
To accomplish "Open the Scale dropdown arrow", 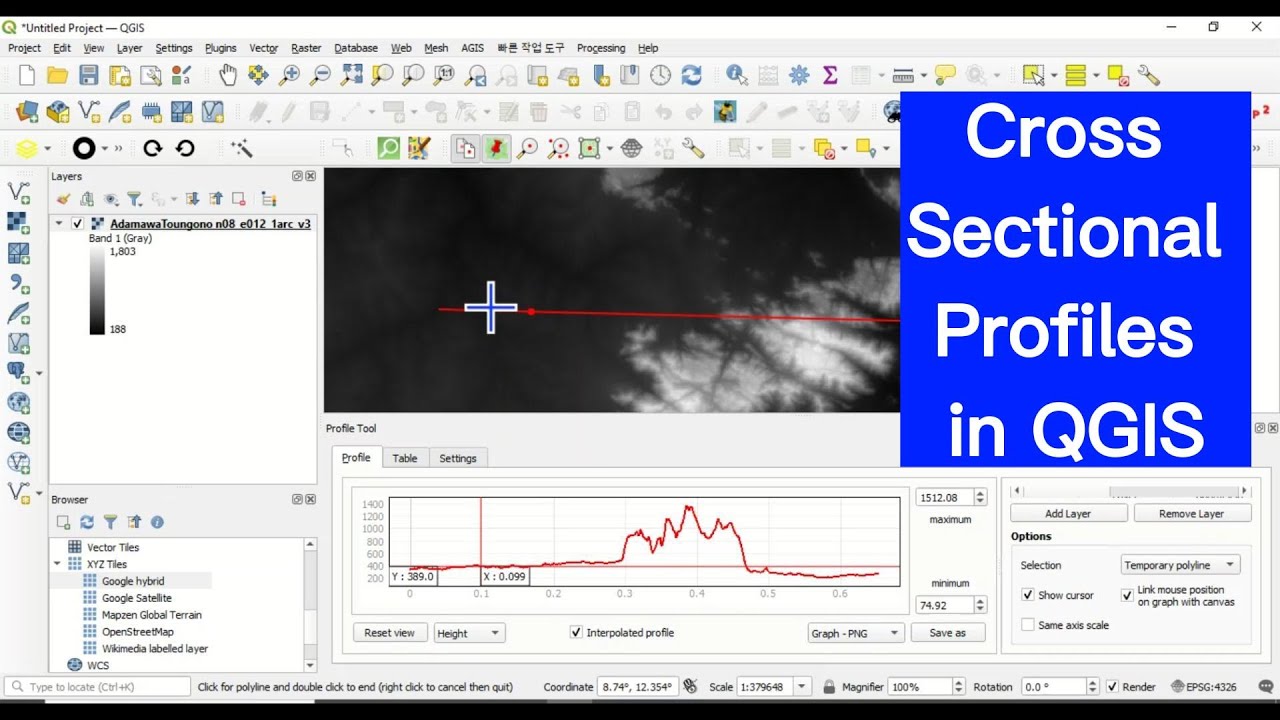I will [802, 687].
